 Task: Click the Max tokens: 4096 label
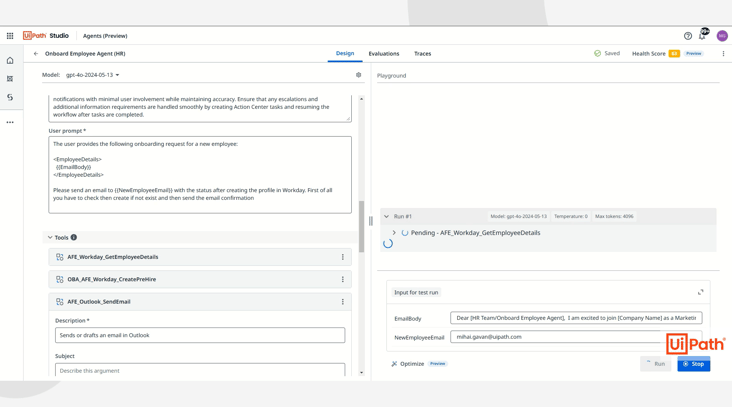614,217
